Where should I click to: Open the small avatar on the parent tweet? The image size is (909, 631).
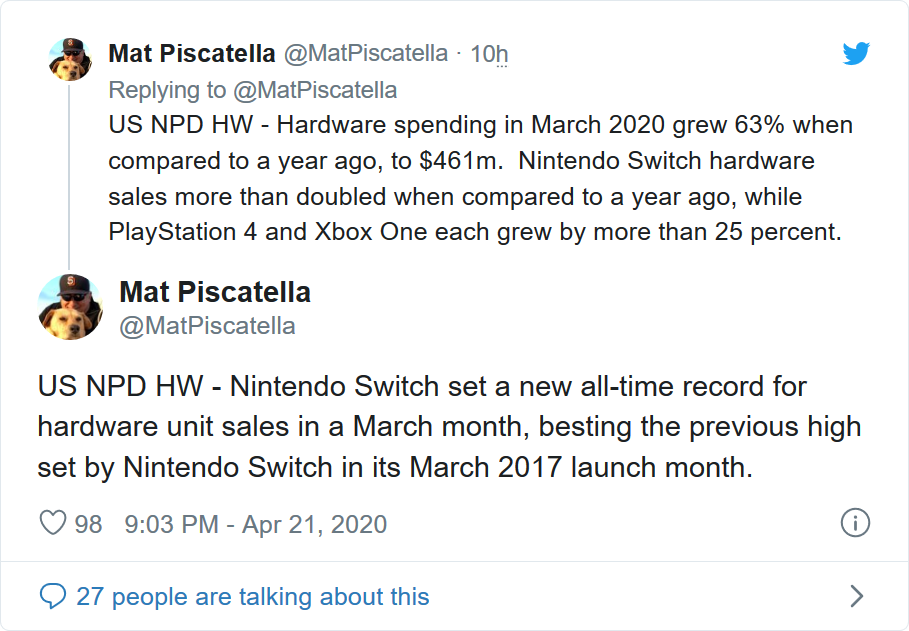(70, 61)
